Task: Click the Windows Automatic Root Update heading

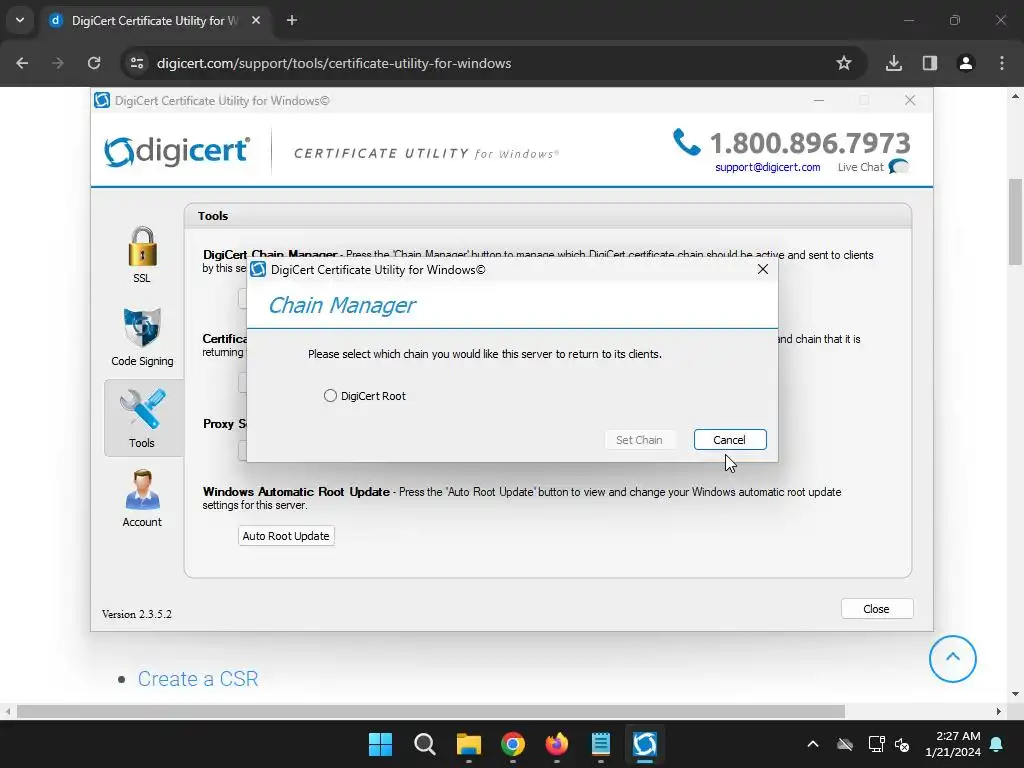Action: tap(296, 492)
